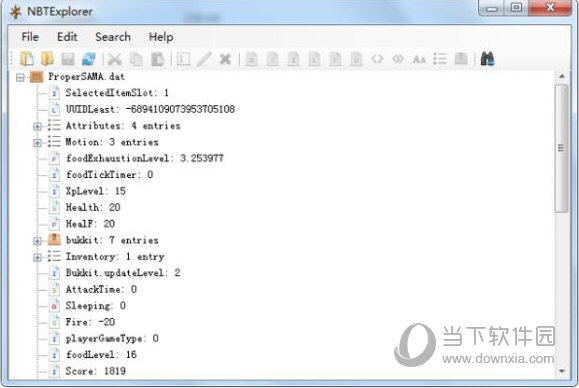Click the Add Compound Tag icon
This screenshot has width=579, height=388.
pyautogui.click(x=461, y=59)
